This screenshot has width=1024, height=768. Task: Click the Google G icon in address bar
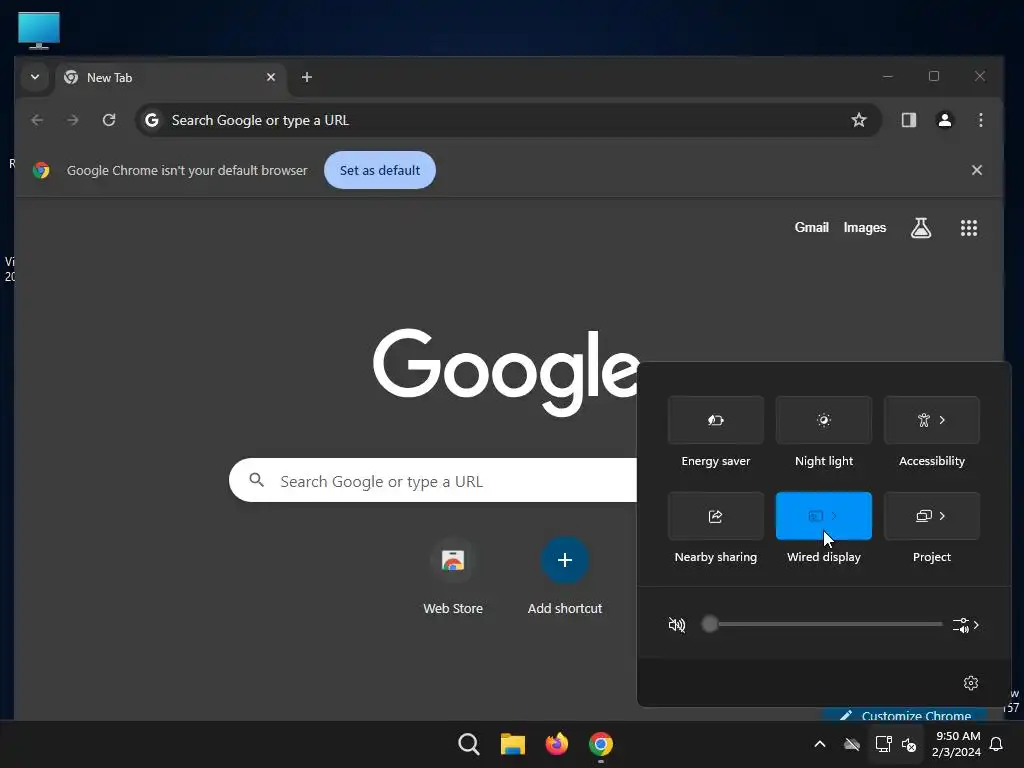[152, 120]
